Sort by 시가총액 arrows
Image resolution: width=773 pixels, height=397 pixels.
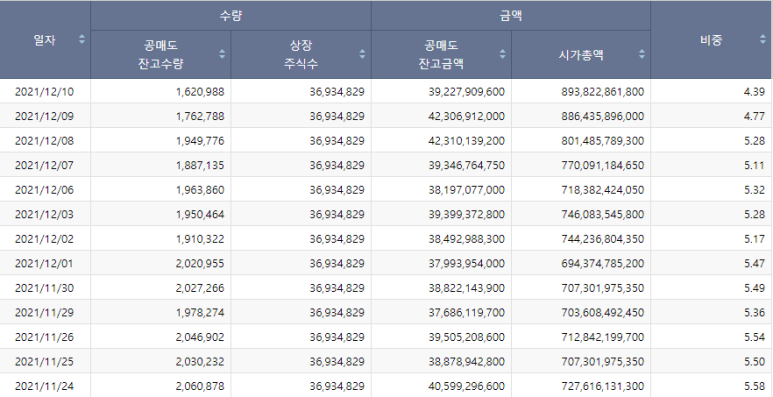(x=641, y=54)
